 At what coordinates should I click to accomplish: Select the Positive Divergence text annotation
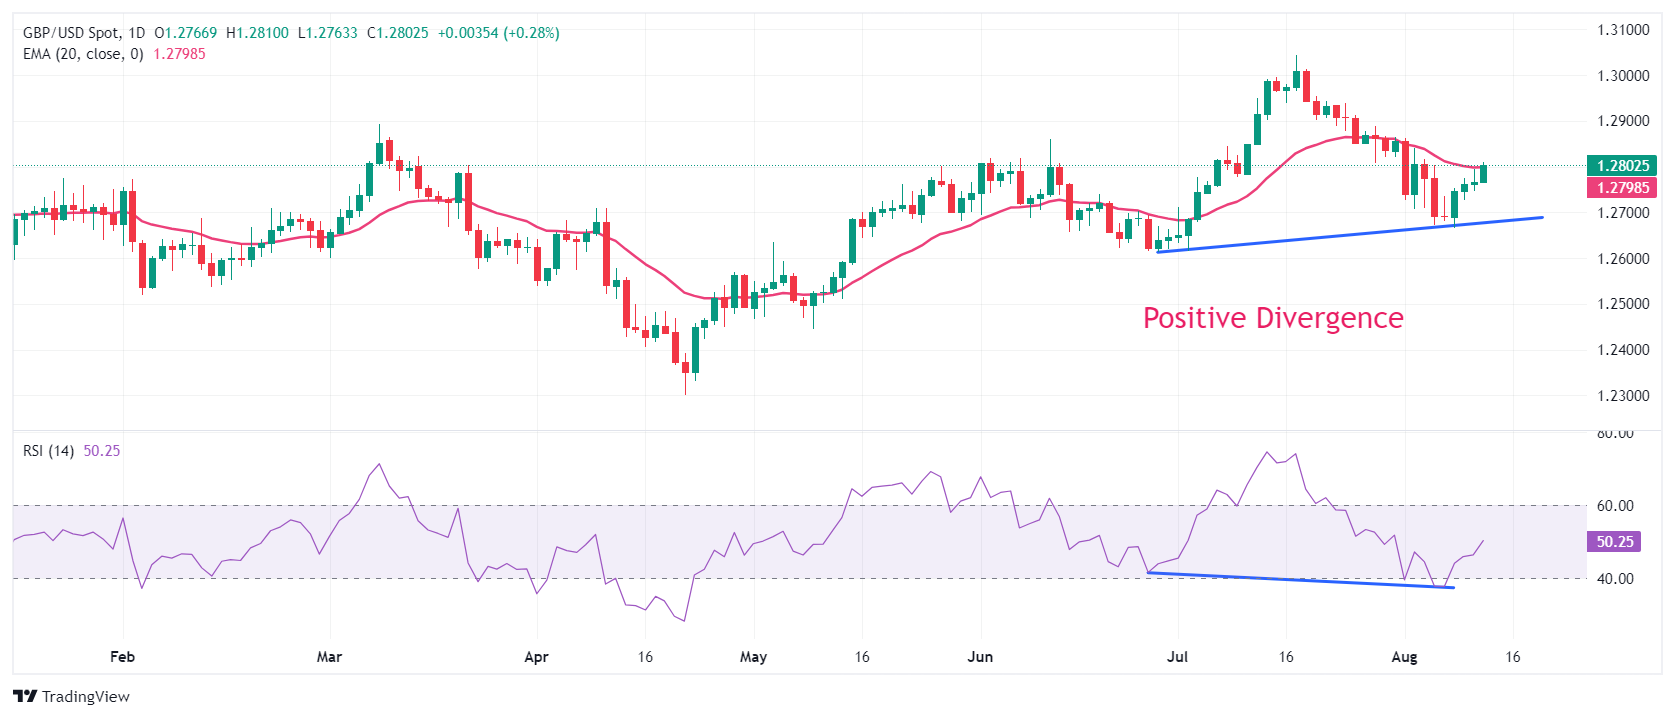coord(1273,318)
